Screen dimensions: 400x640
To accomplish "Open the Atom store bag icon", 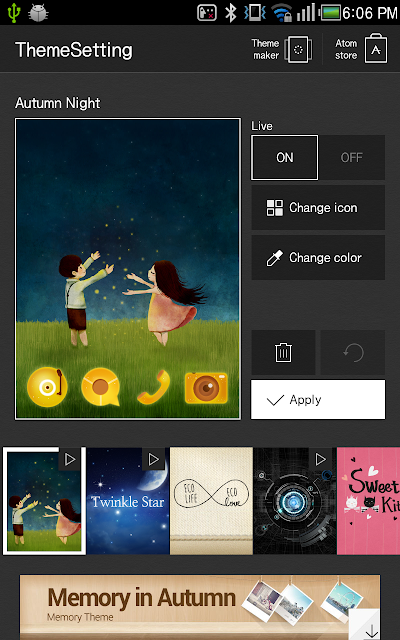I will click(x=376, y=49).
